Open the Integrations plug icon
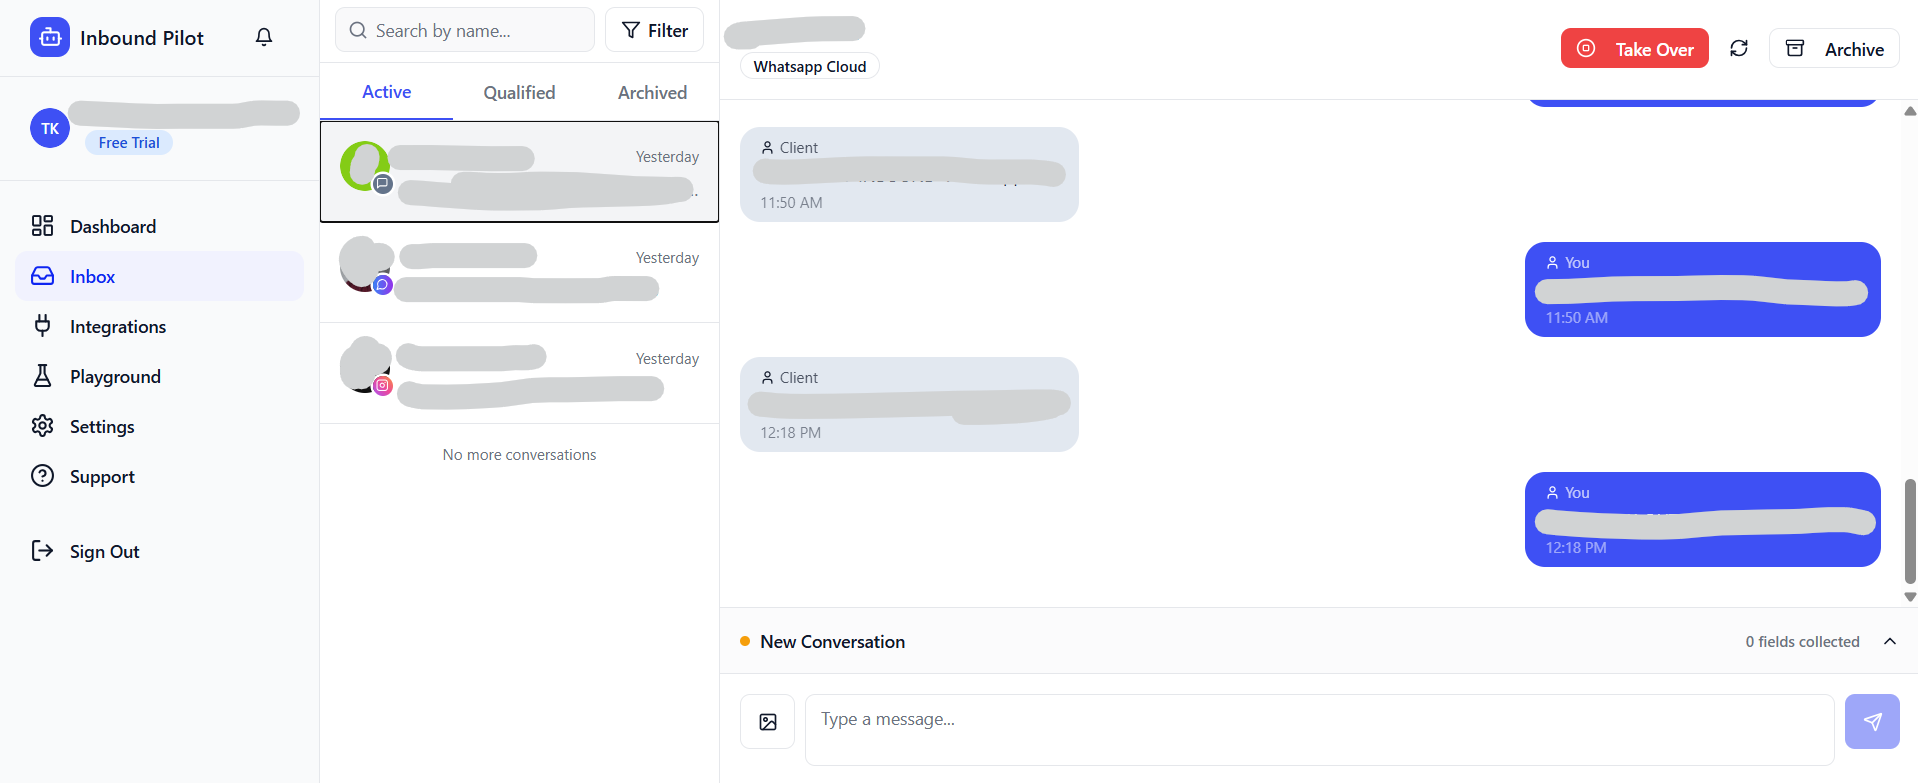This screenshot has width=1918, height=783. coord(42,326)
